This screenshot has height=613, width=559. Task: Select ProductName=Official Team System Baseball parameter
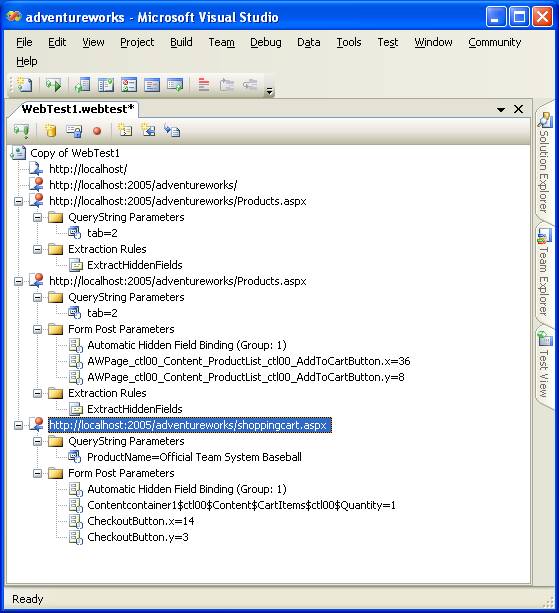tap(194, 457)
